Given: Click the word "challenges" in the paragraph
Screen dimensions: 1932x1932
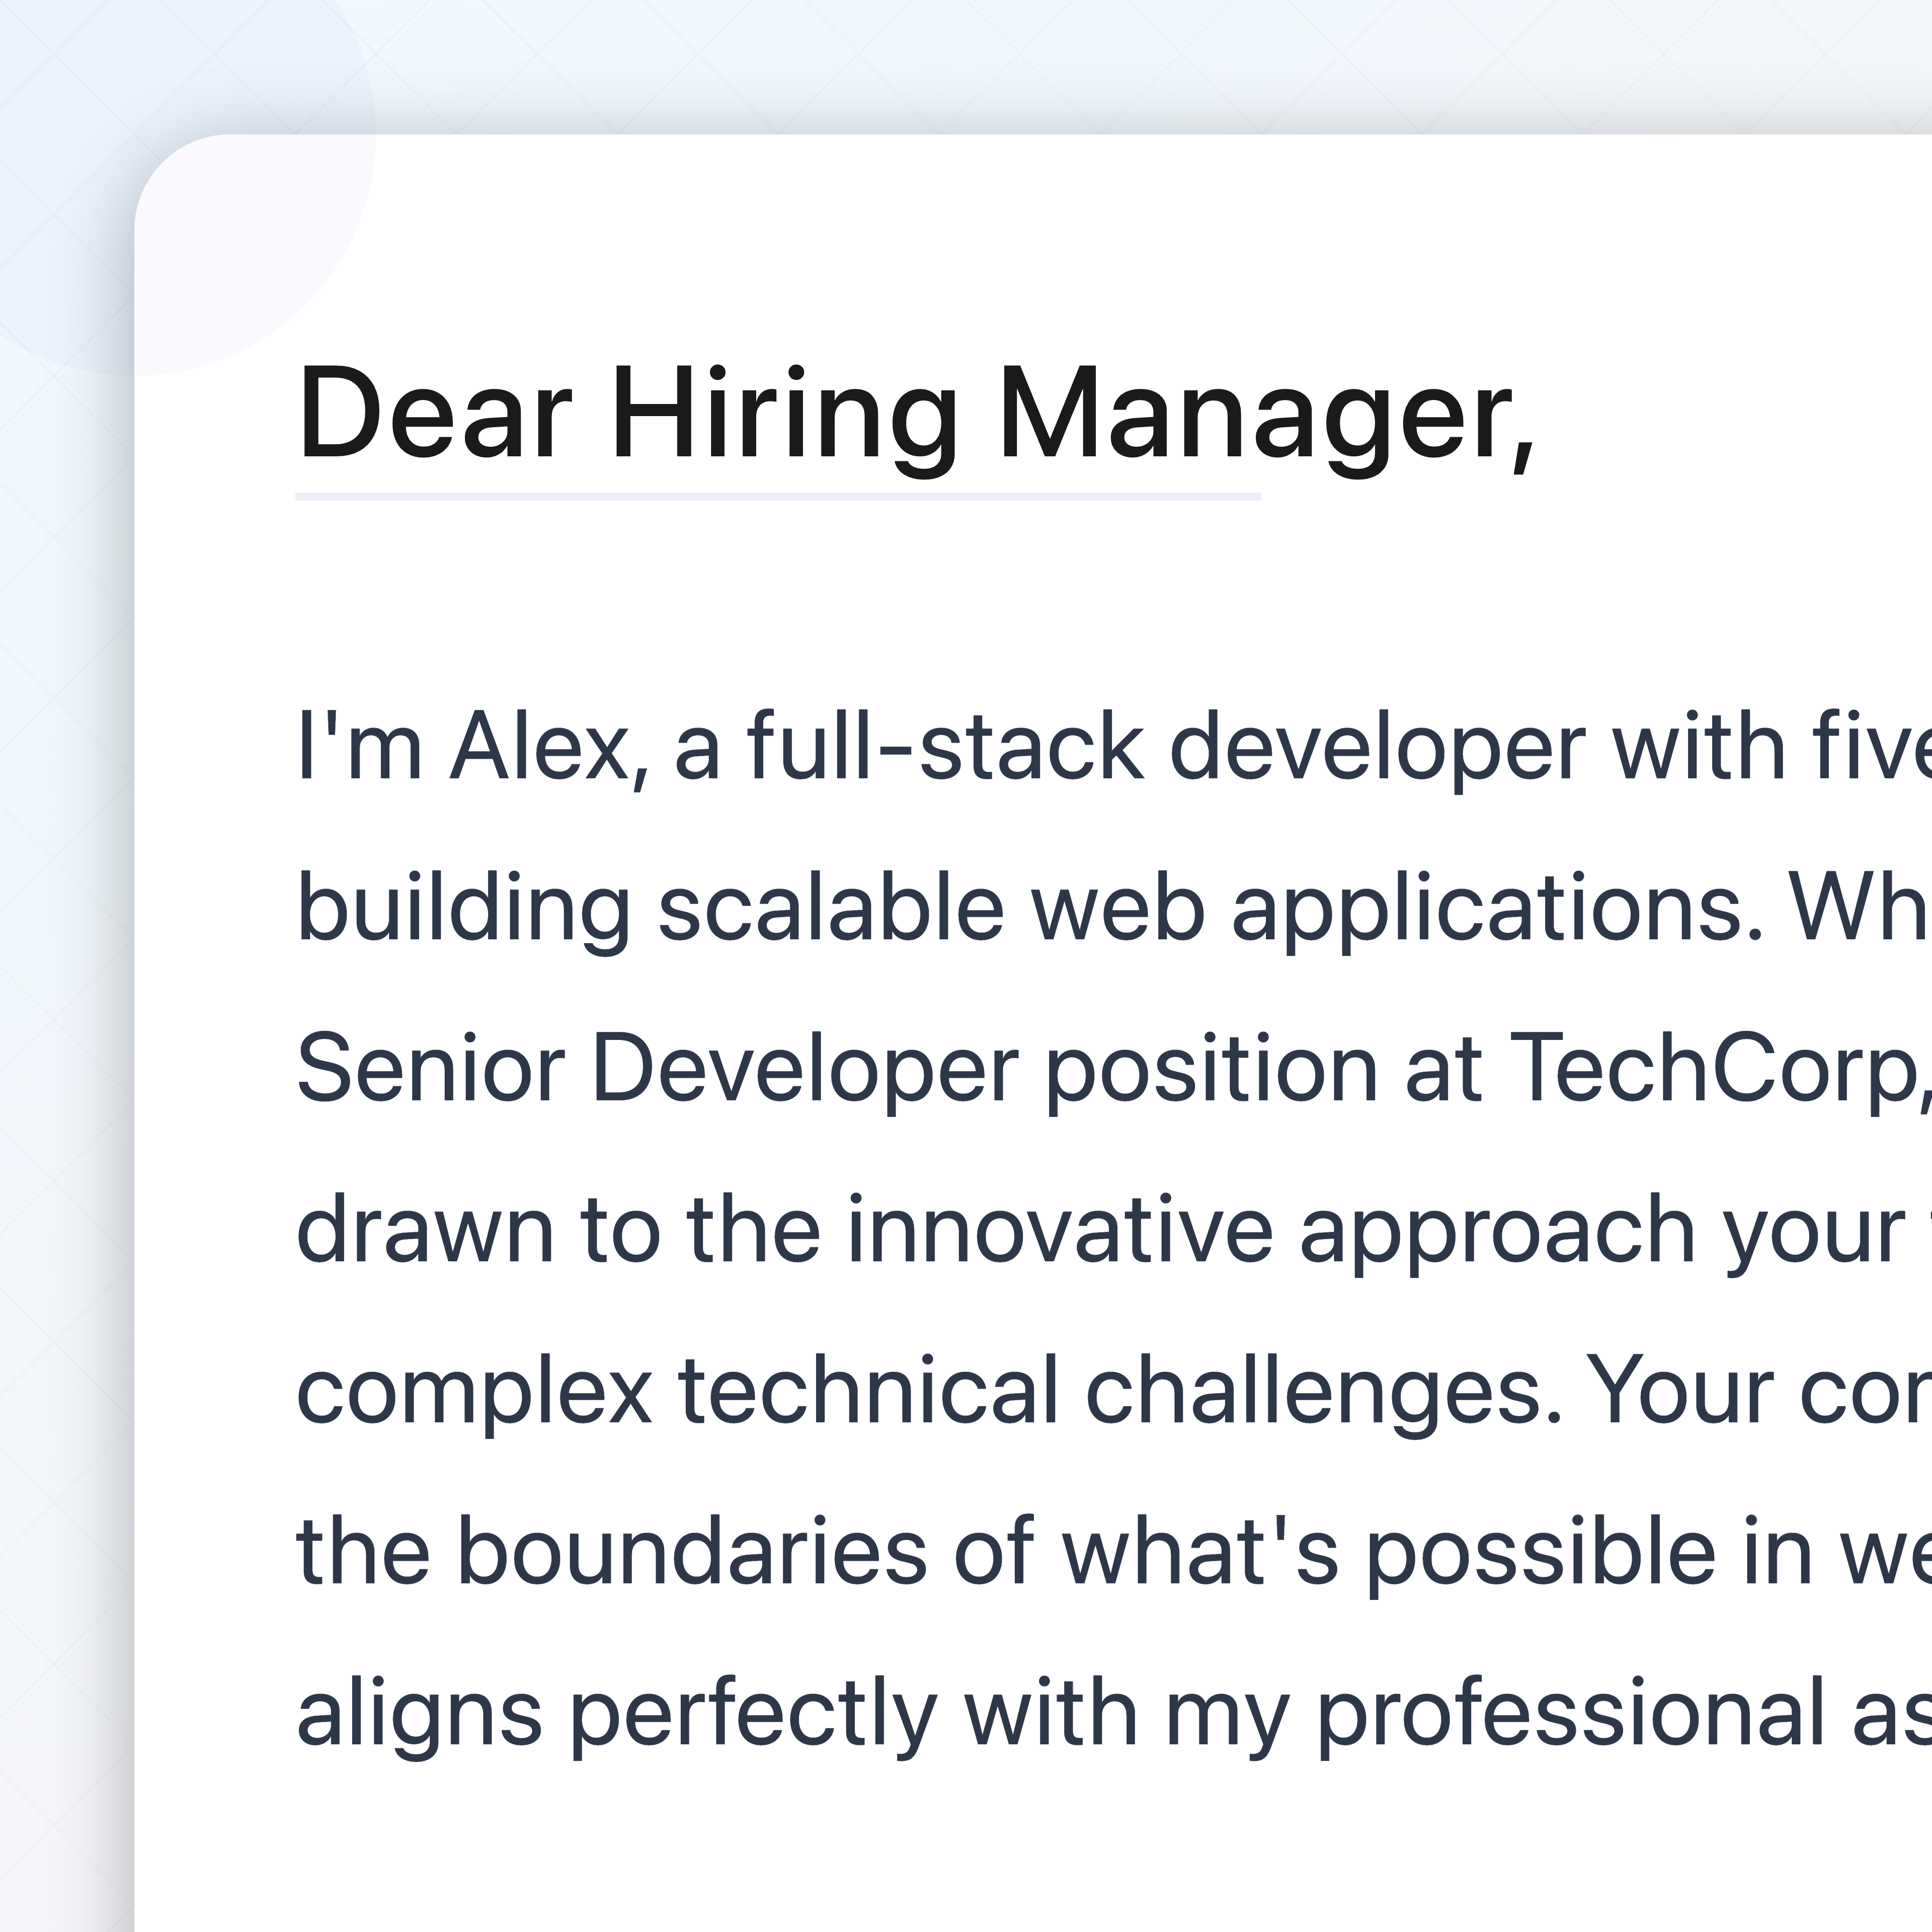Looking at the screenshot, I should tap(1322, 1391).
